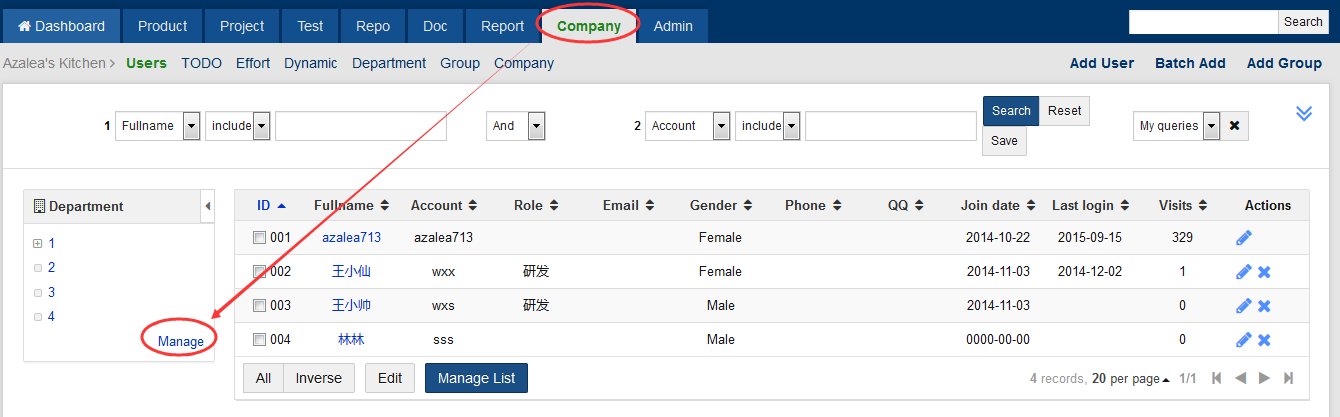Image resolution: width=1340 pixels, height=417 pixels.
Task: Click the Add User link
Action: tap(1101, 63)
